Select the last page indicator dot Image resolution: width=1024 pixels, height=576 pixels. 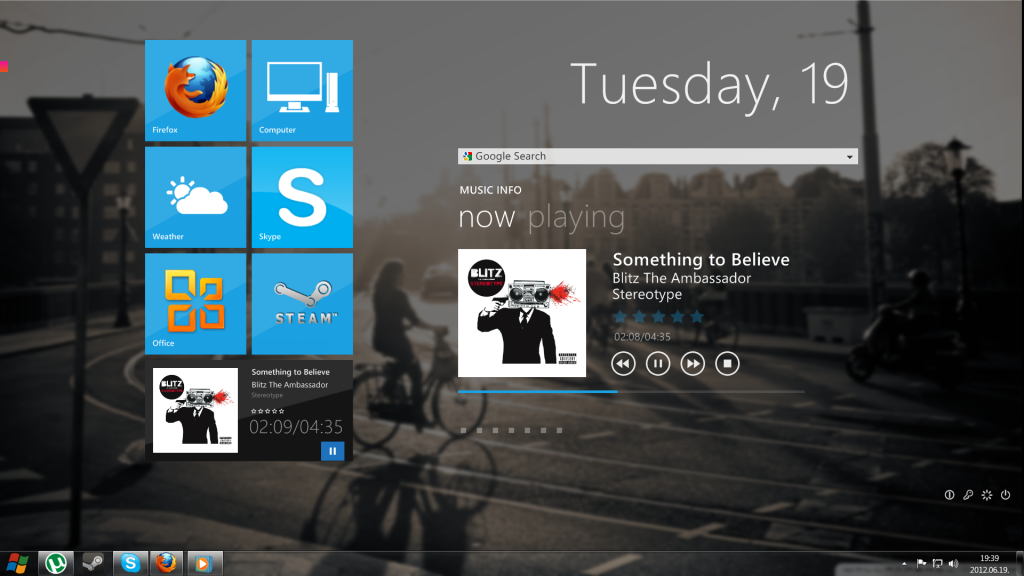[x=559, y=430]
